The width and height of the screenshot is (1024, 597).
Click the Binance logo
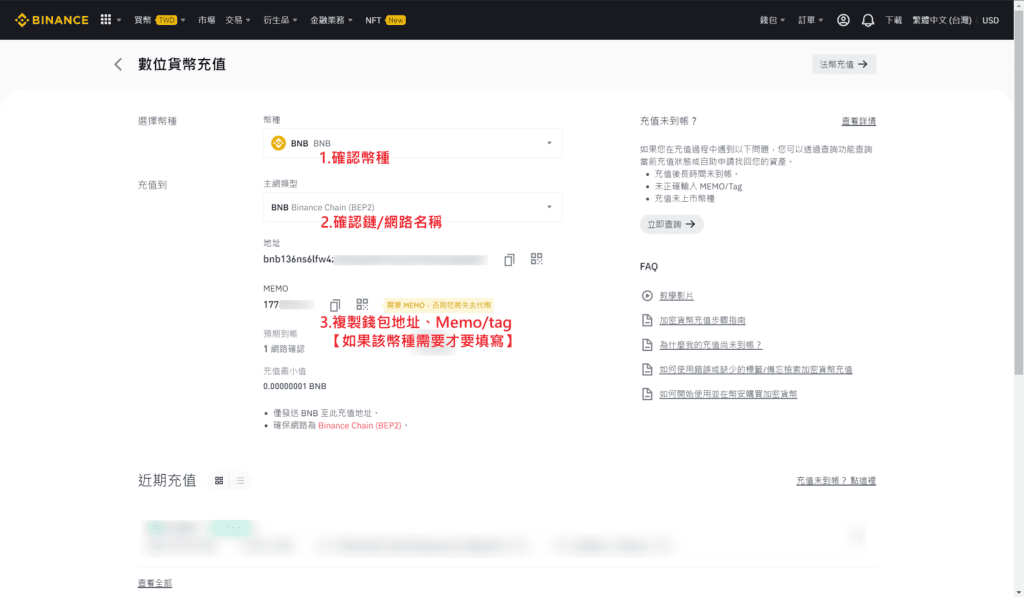52,20
